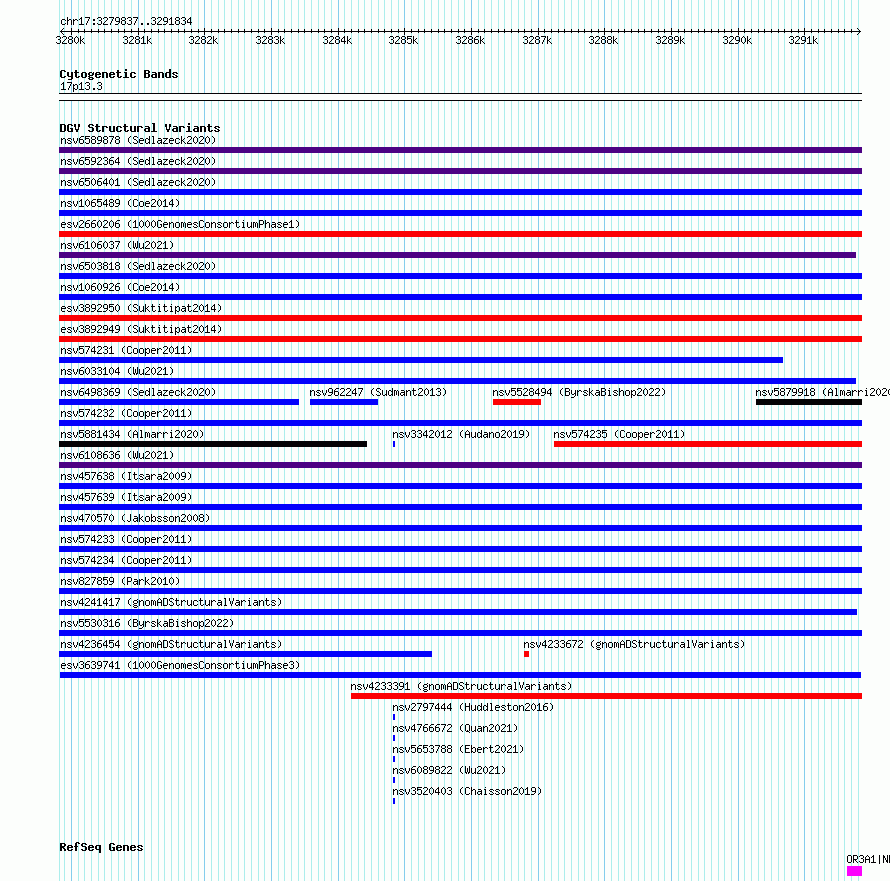Click the 3285k ruler tick label
Image resolution: width=890 pixels, height=881 pixels.
403,40
